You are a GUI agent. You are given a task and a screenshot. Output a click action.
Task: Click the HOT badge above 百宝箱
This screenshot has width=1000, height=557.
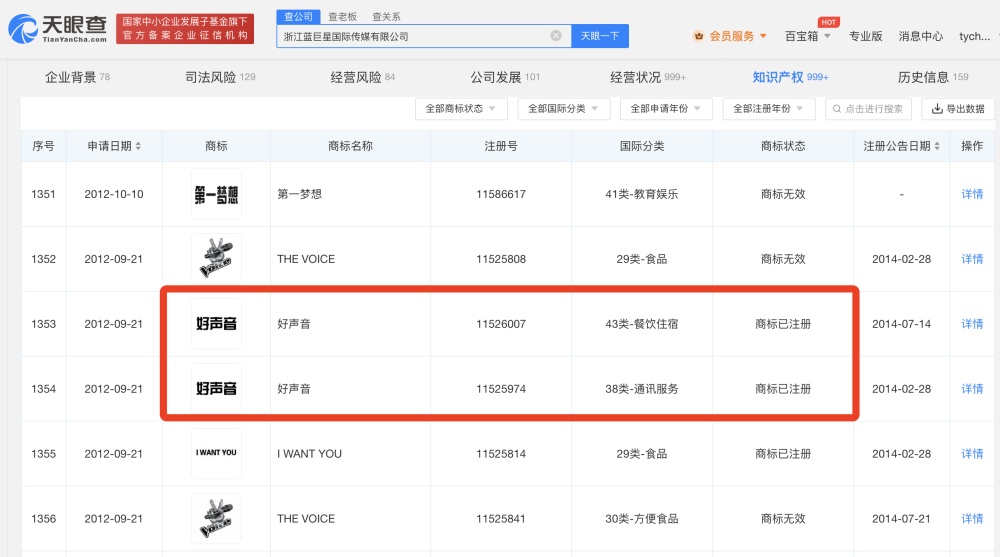[828, 22]
